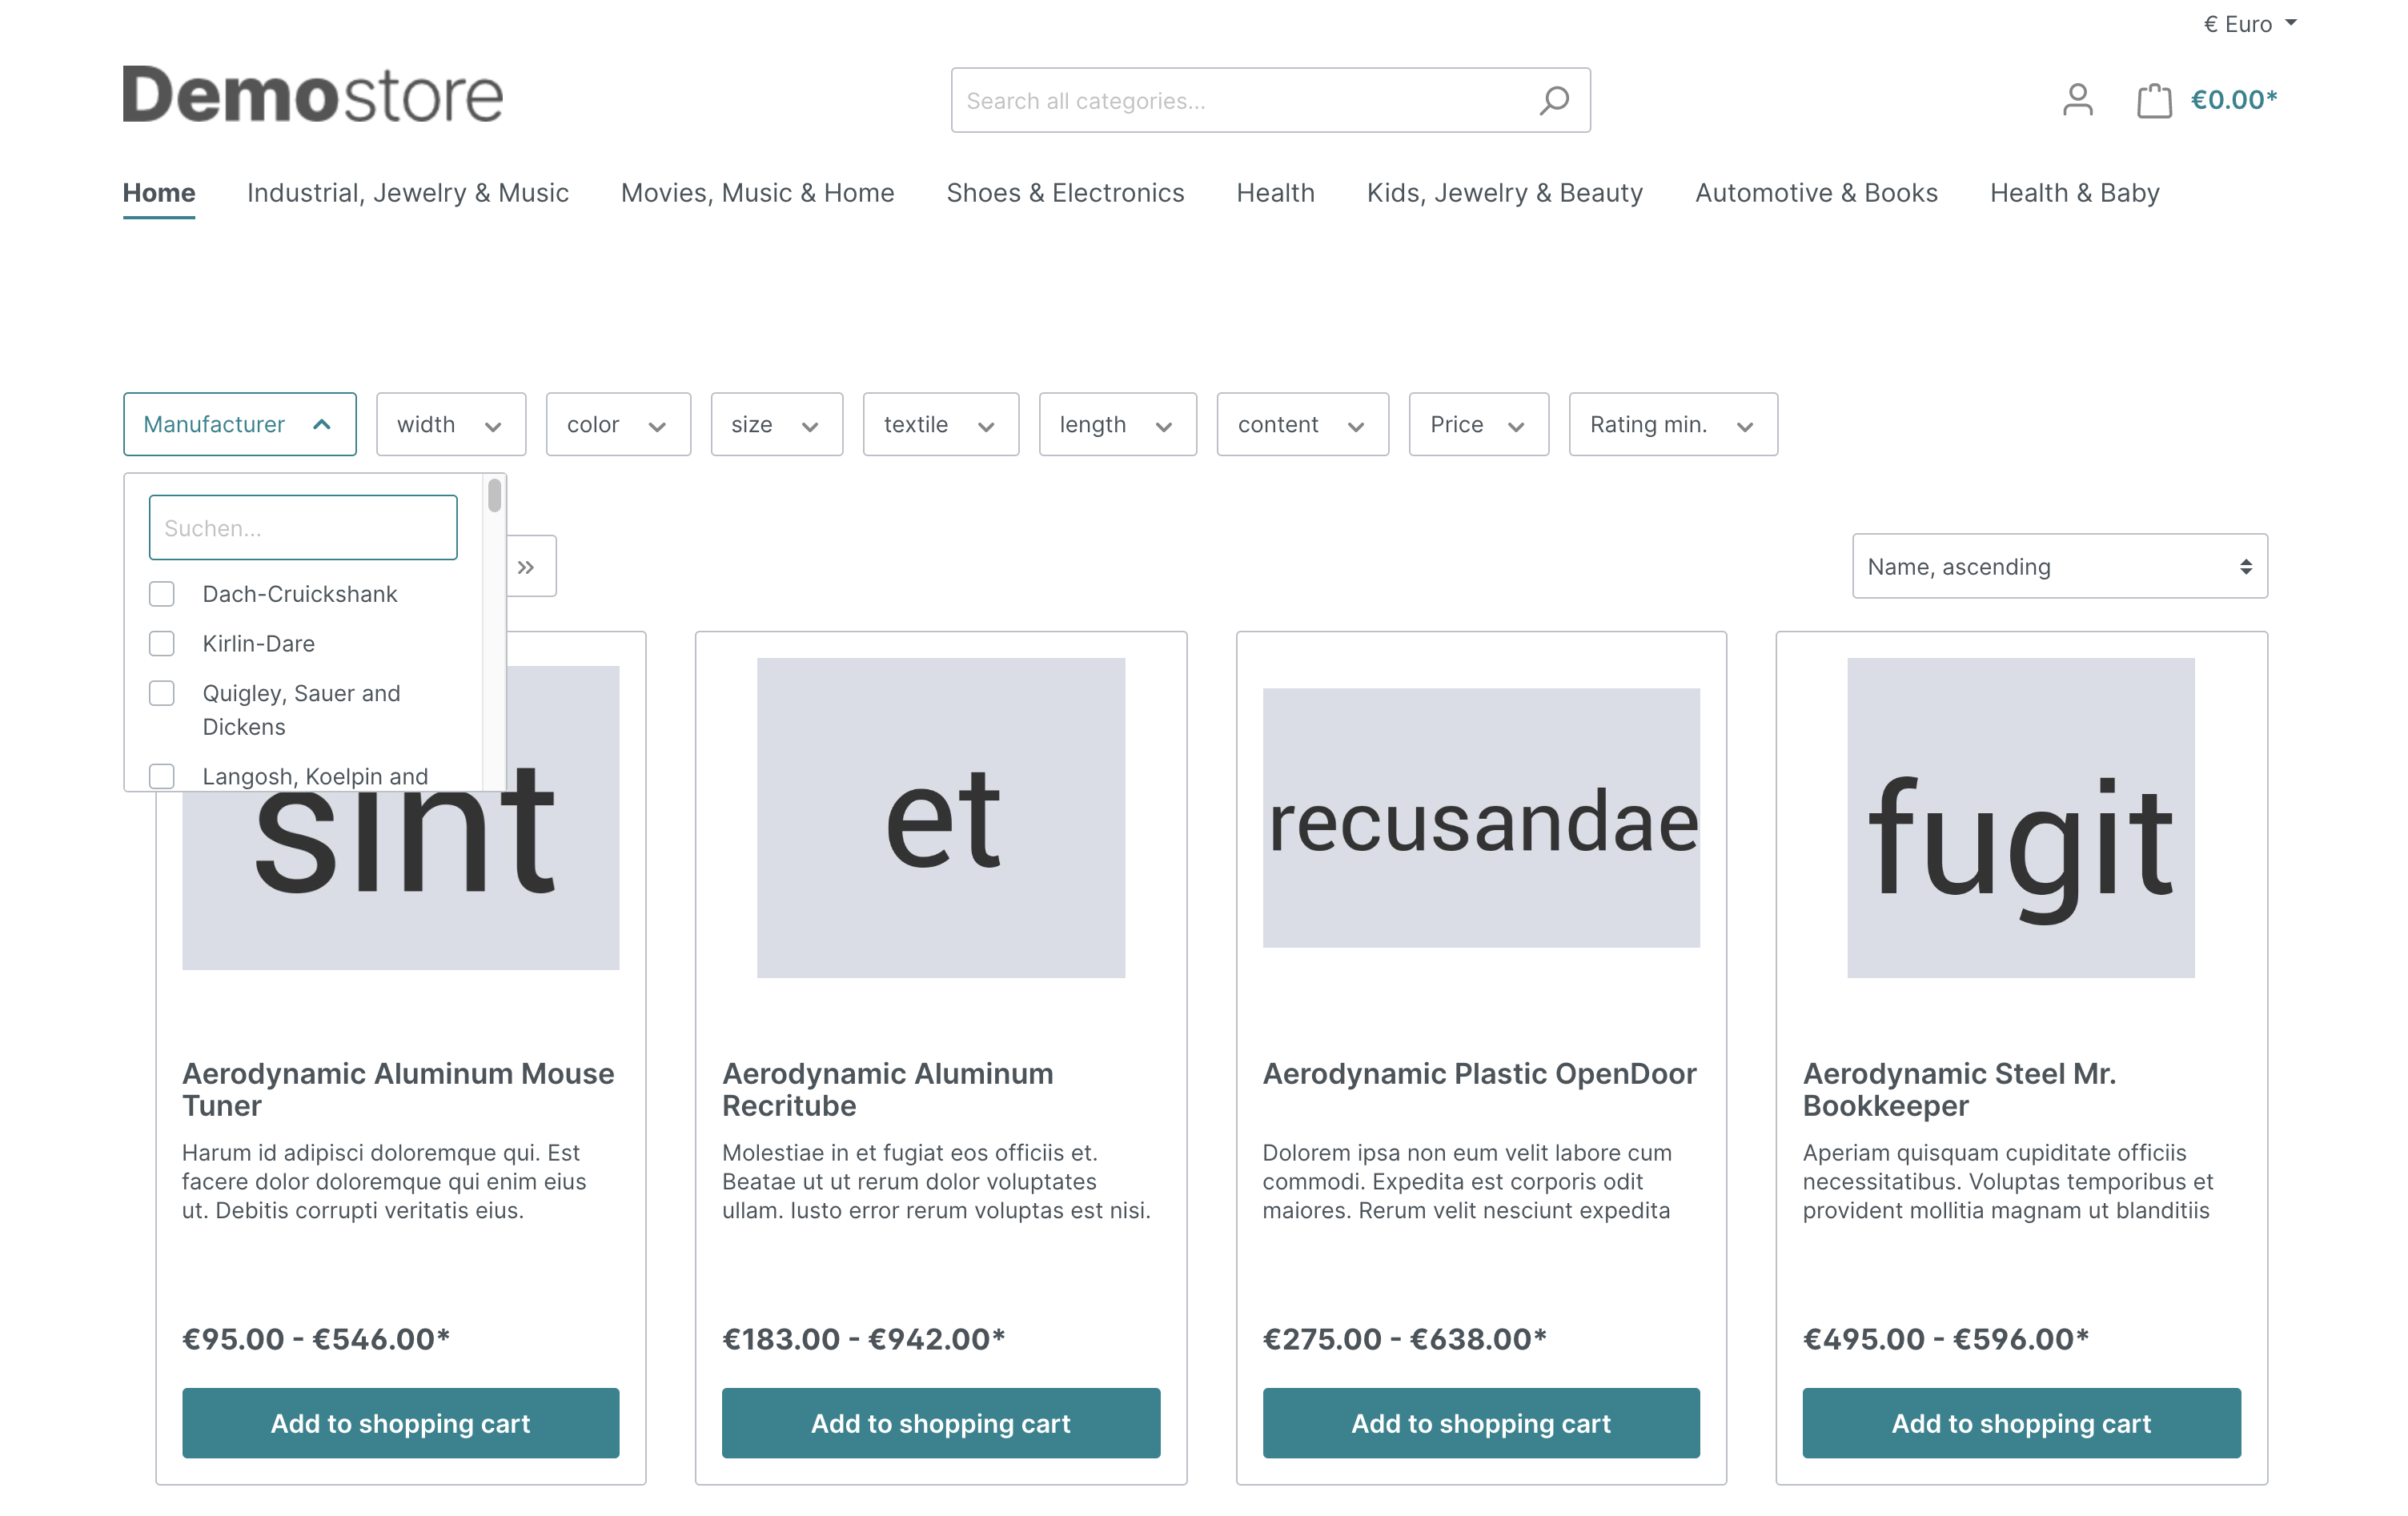Open the user account icon
The width and height of the screenshot is (2408, 1516).
coord(2077,100)
